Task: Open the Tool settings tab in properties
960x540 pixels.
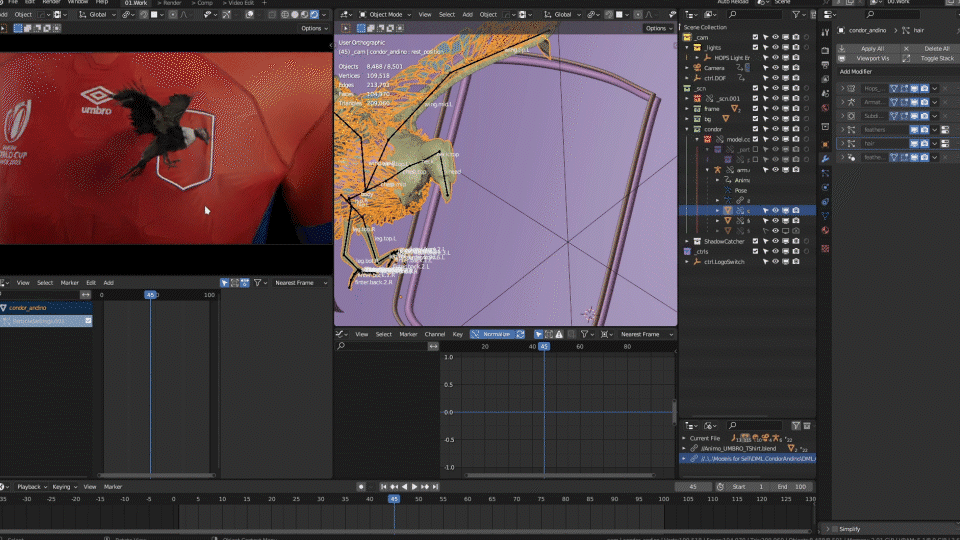Action: pyautogui.click(x=825, y=32)
